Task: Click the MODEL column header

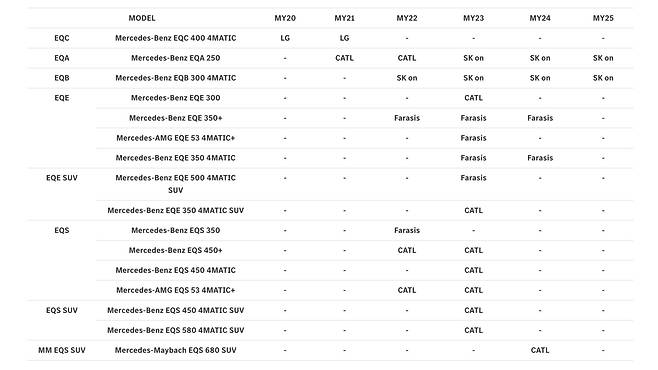Action: (142, 18)
